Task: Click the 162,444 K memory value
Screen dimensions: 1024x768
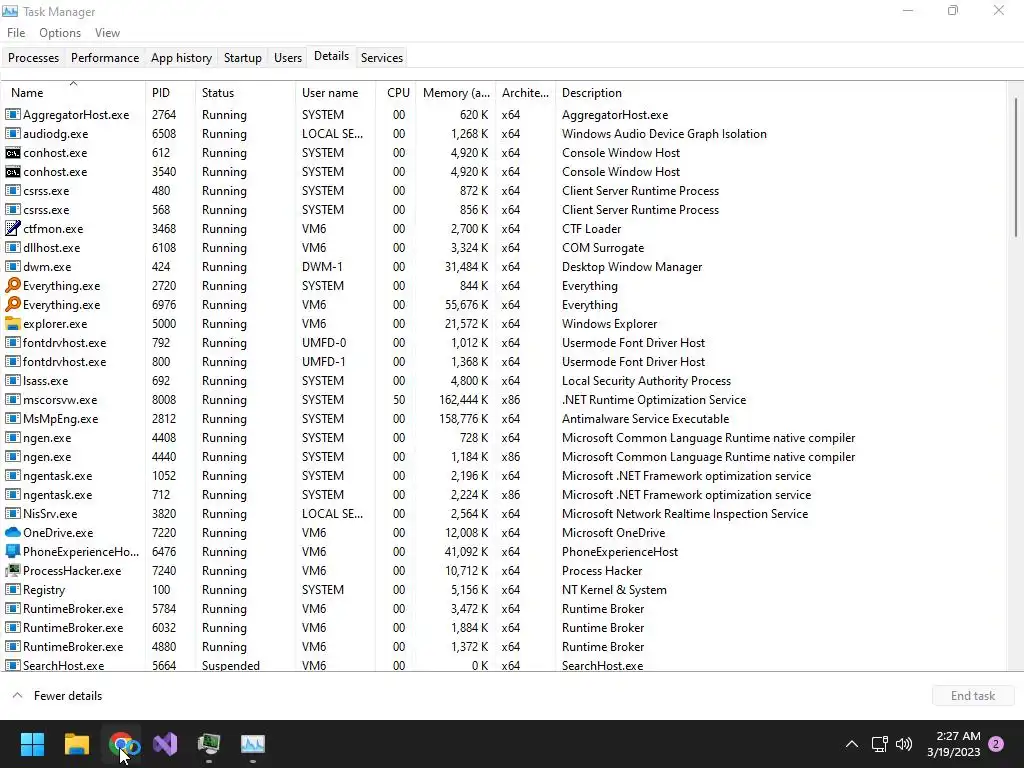Action: (463, 400)
